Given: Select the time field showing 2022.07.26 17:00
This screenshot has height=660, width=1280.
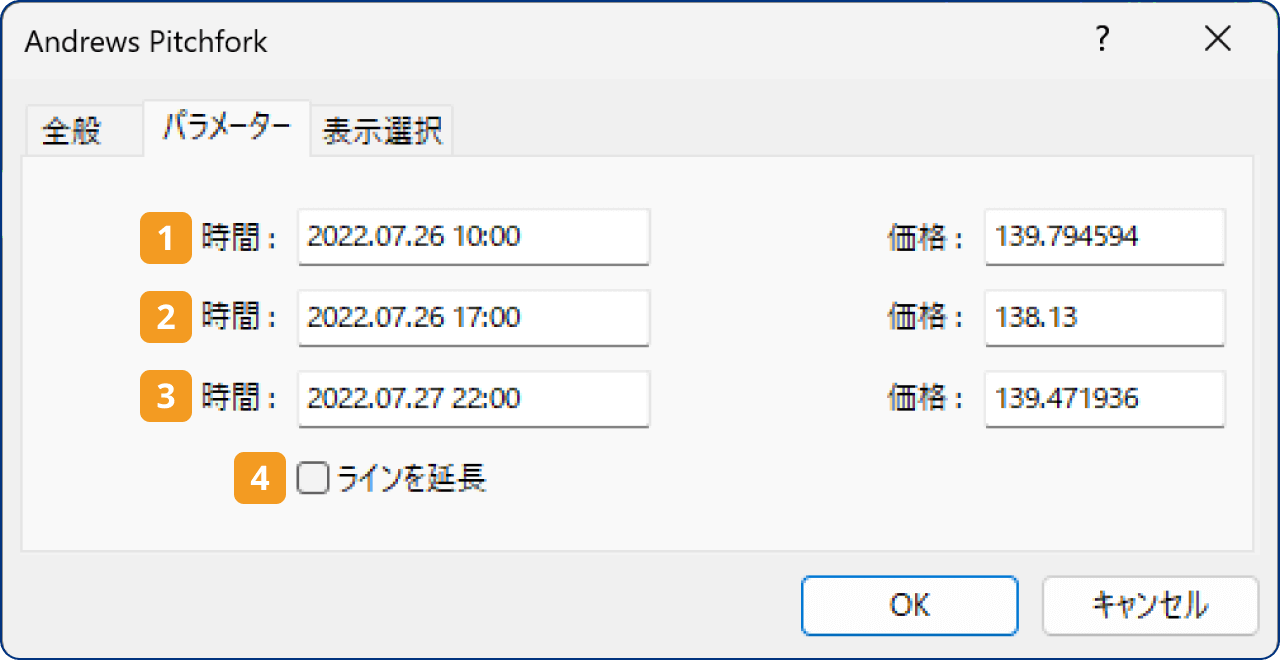Looking at the screenshot, I should (473, 318).
